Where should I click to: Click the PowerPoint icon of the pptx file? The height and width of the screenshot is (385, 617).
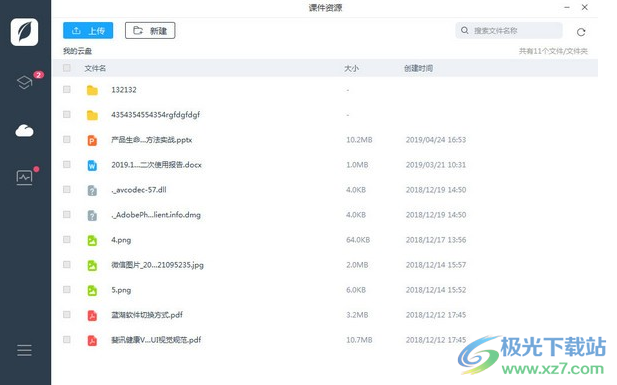click(x=92, y=140)
